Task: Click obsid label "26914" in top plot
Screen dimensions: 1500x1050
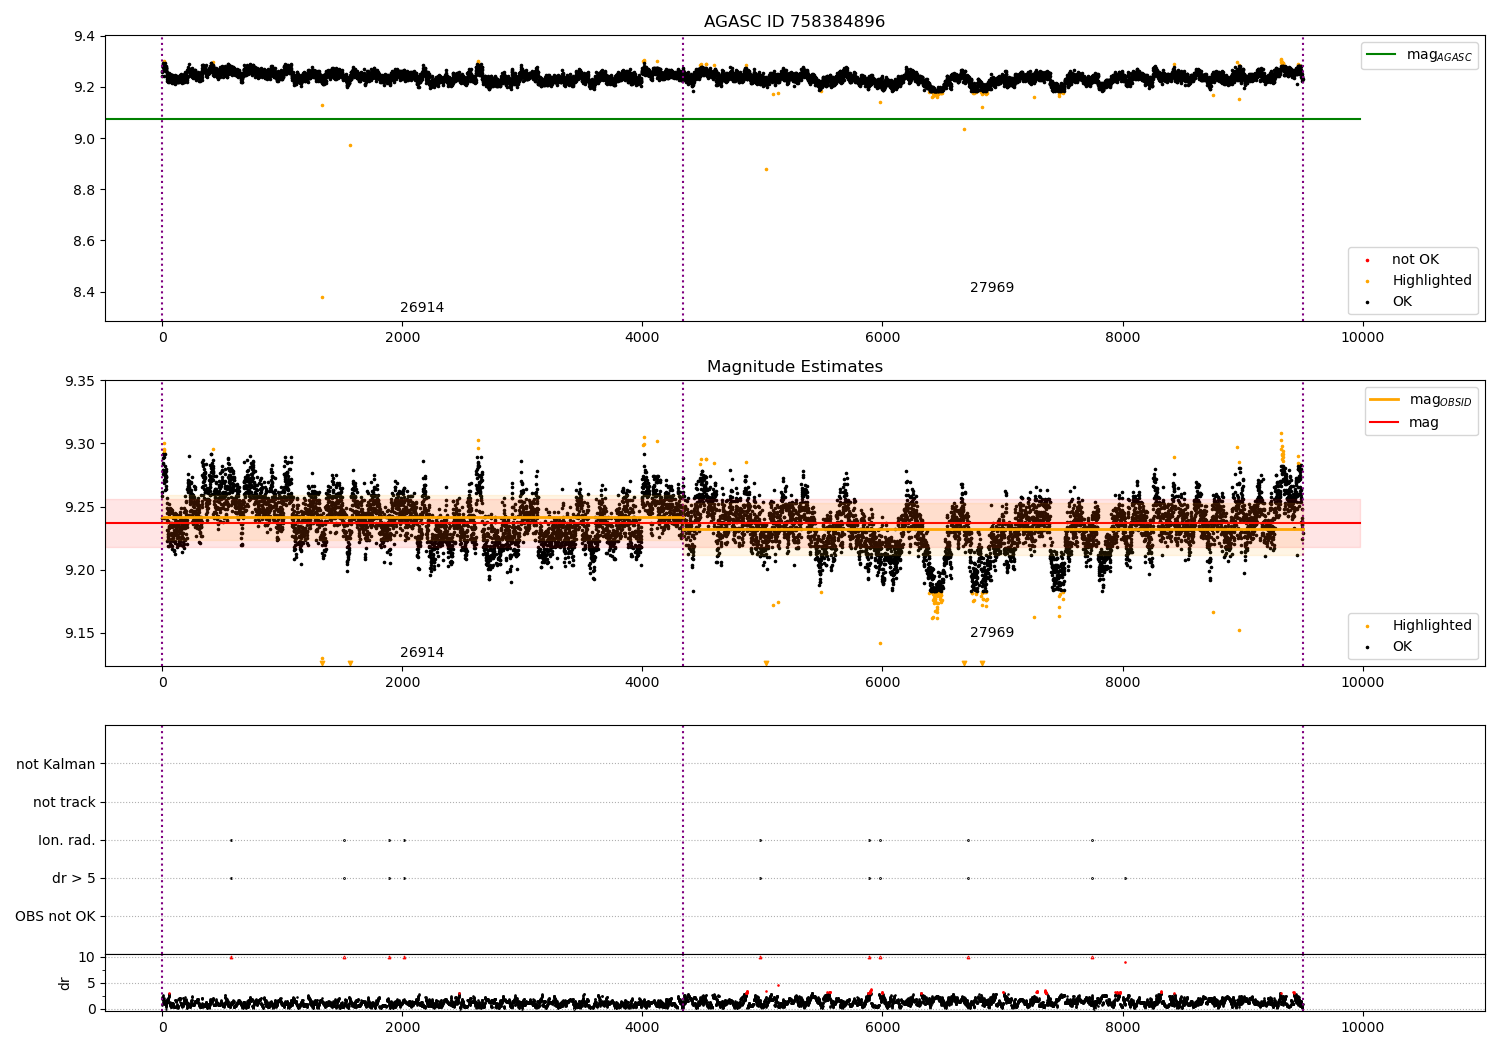Action: [422, 308]
